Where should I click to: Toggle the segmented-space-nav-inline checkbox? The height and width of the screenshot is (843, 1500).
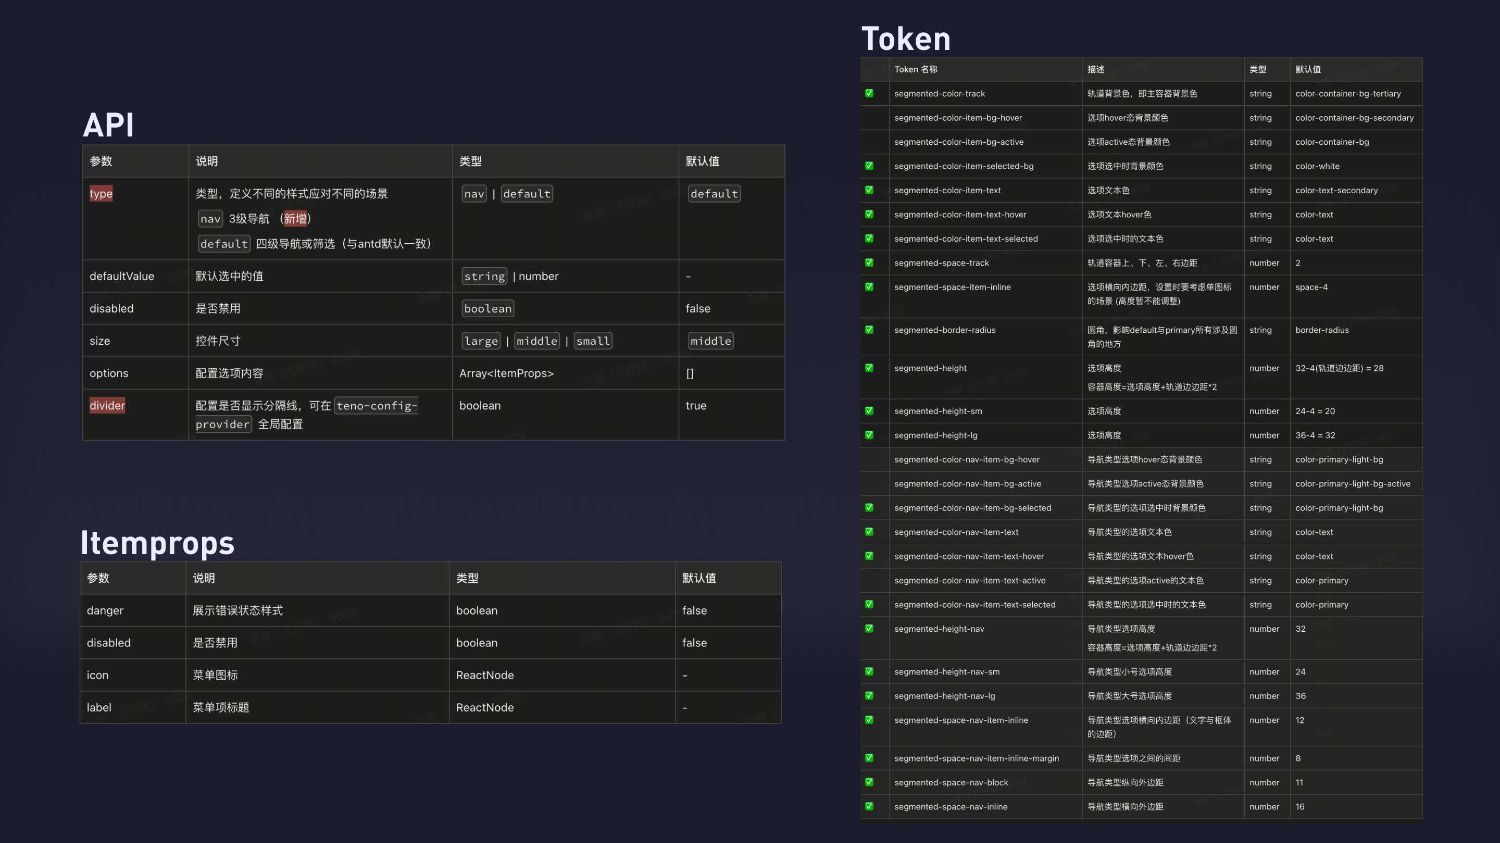(x=869, y=807)
